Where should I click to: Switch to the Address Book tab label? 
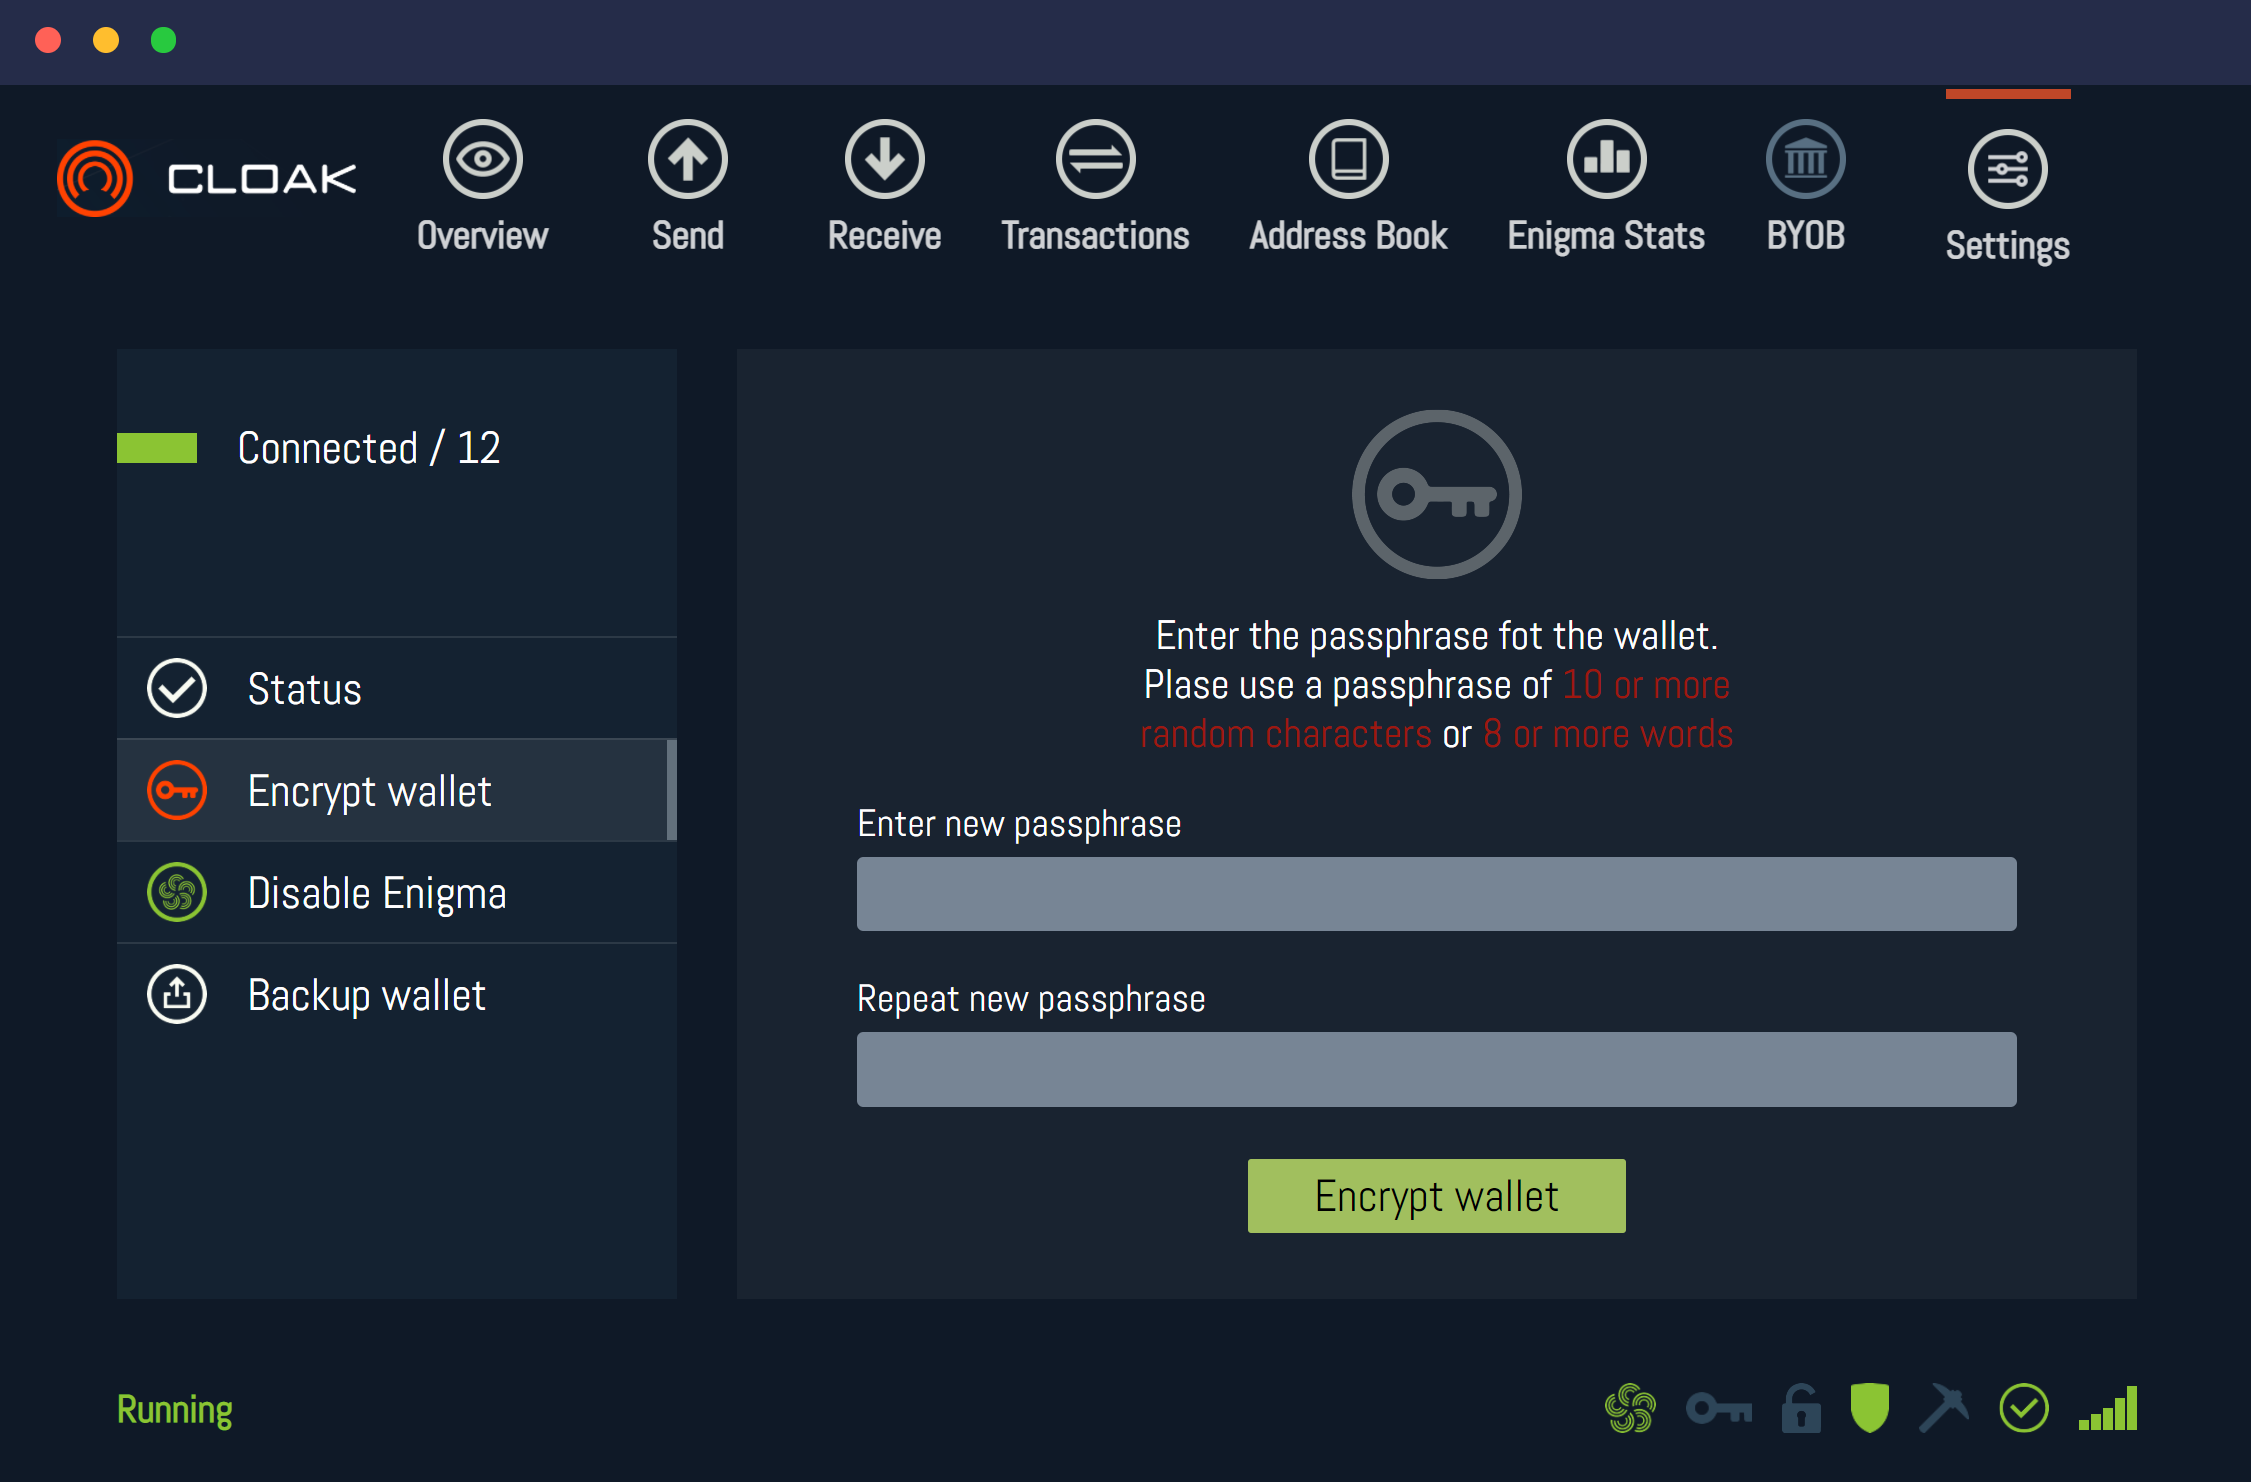[1349, 236]
